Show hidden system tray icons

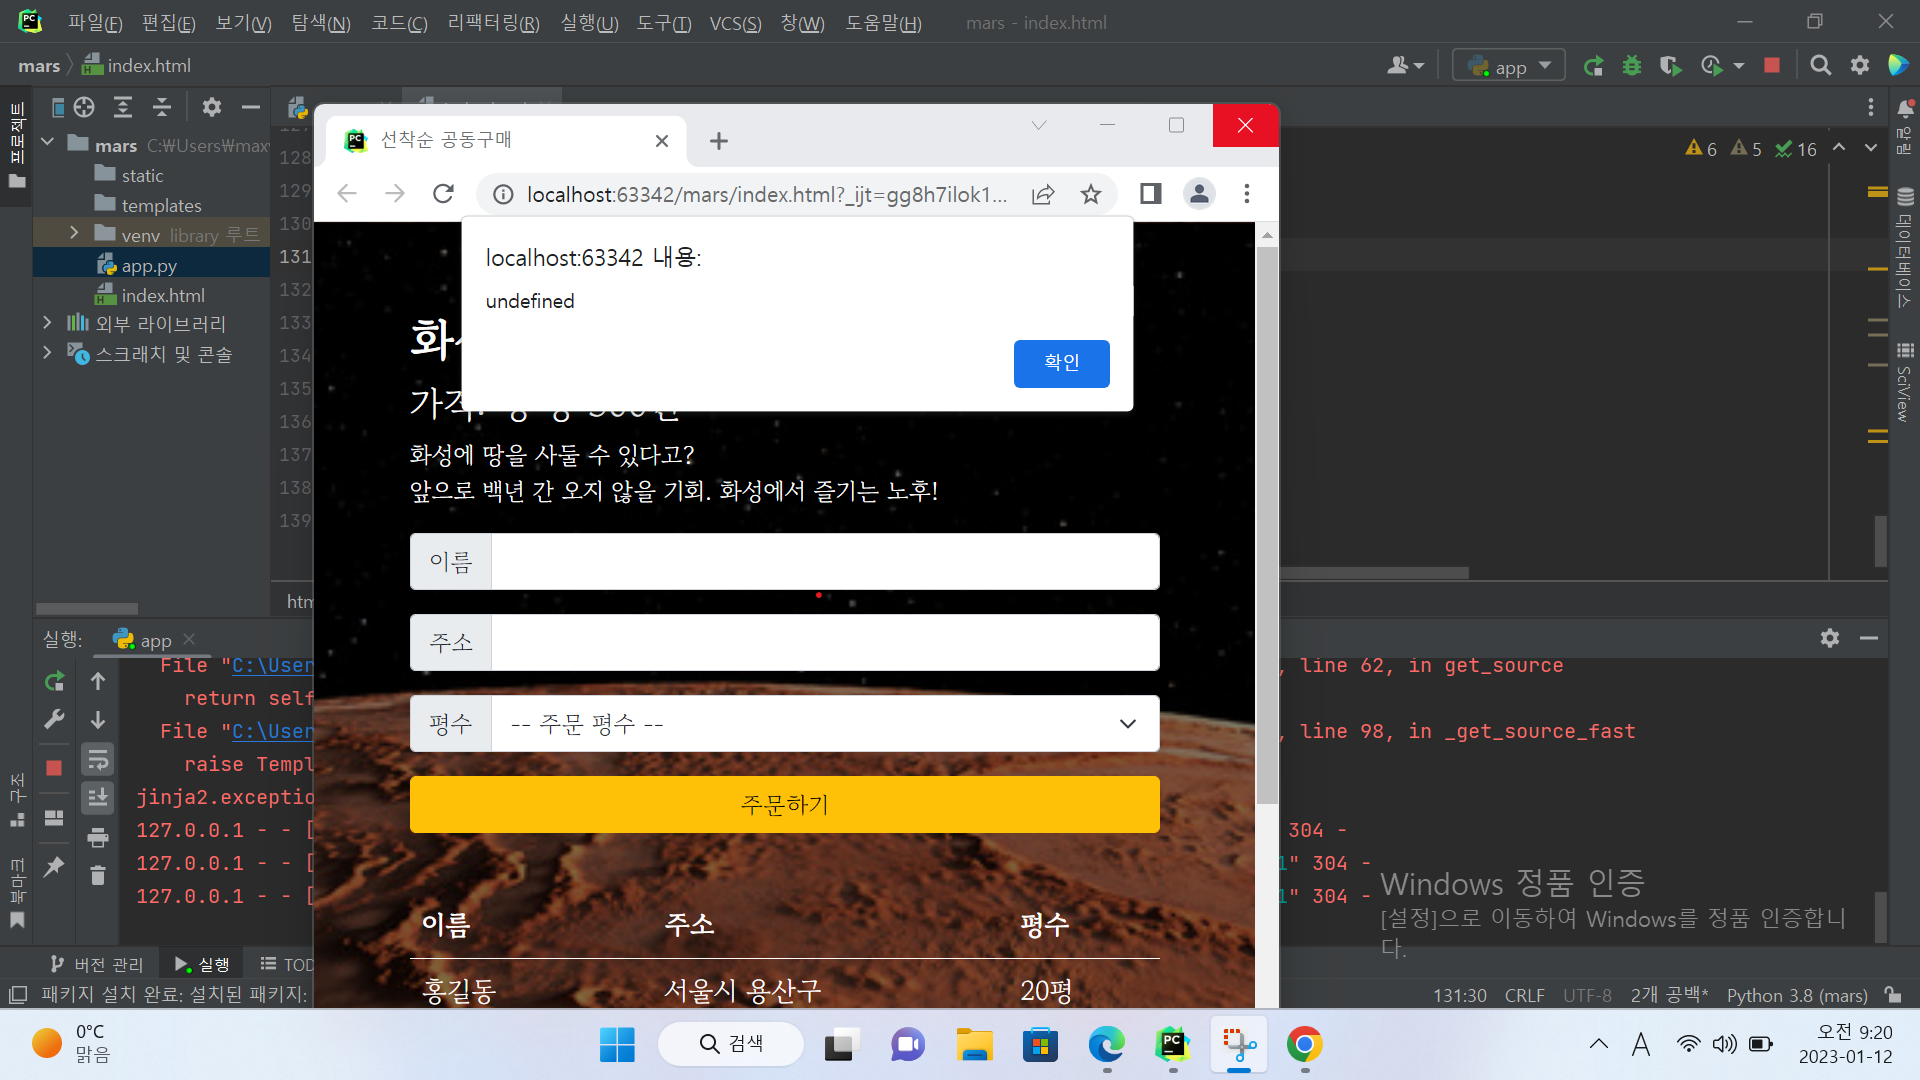coord(1599,1044)
